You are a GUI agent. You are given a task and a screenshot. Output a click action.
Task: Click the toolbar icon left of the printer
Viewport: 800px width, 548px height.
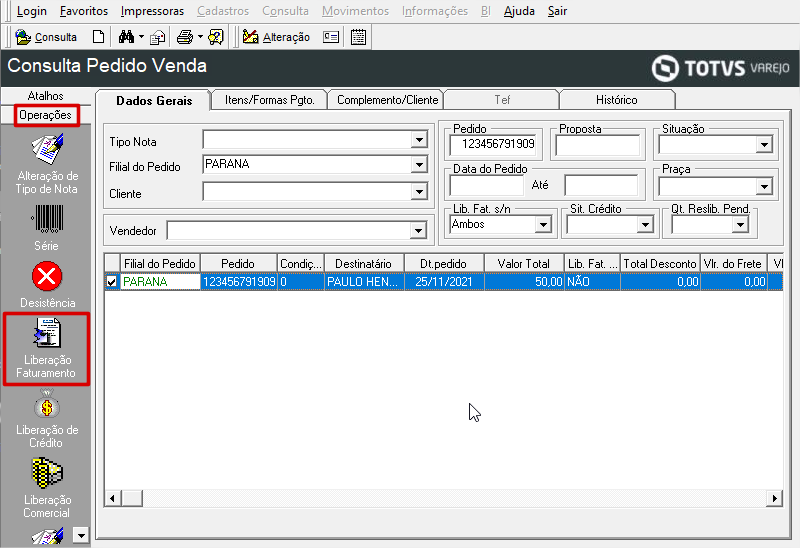pyautogui.click(x=158, y=37)
